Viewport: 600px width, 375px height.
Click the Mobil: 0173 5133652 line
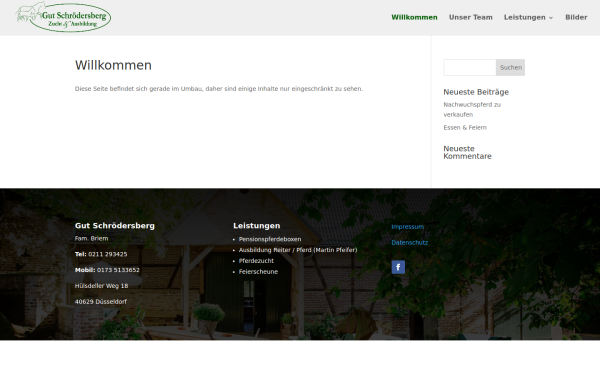pos(107,270)
